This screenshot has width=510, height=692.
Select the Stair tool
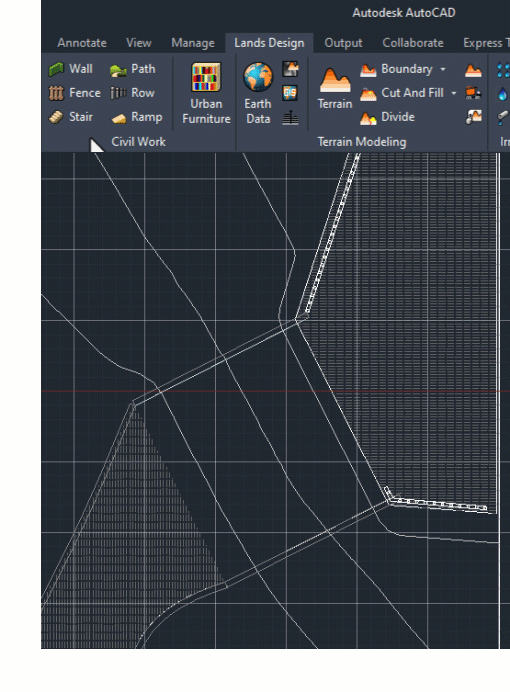pyautogui.click(x=71, y=117)
